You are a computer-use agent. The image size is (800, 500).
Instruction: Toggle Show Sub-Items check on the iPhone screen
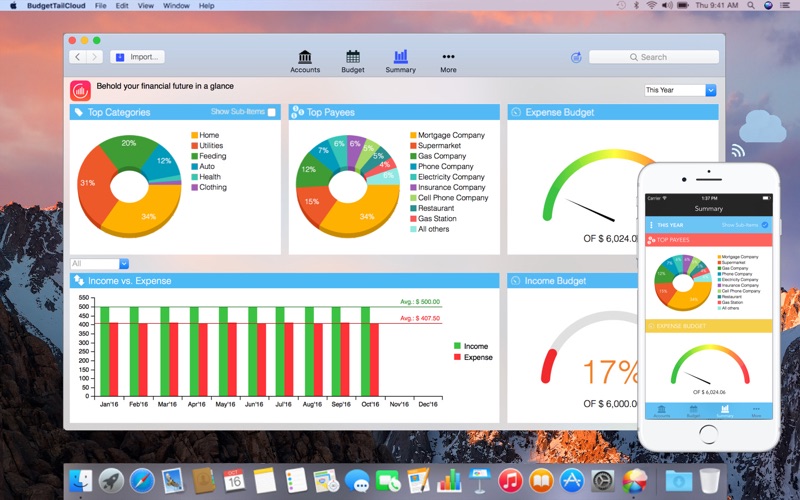click(765, 225)
